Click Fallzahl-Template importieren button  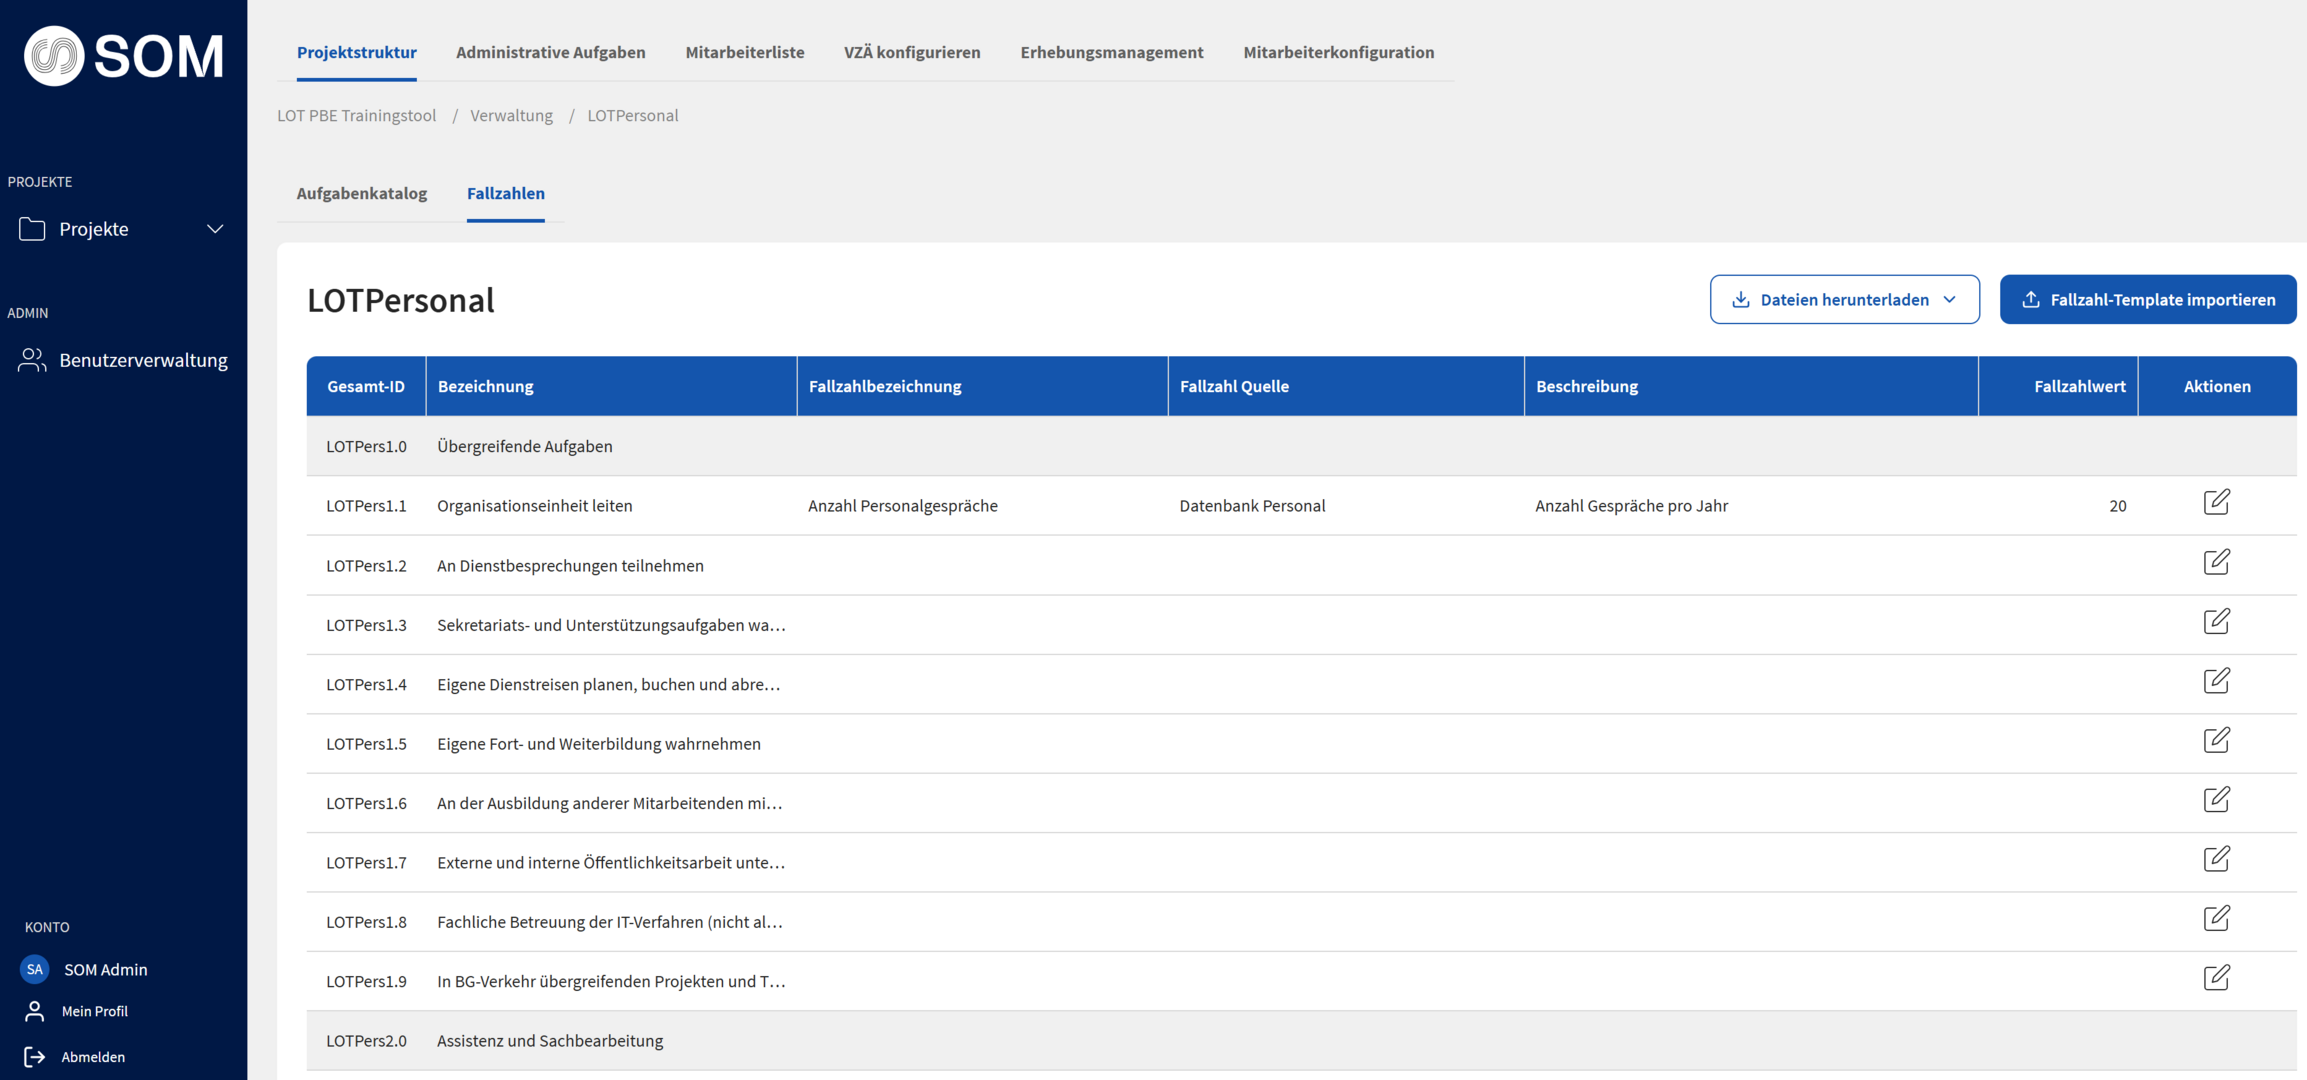pos(2147,300)
